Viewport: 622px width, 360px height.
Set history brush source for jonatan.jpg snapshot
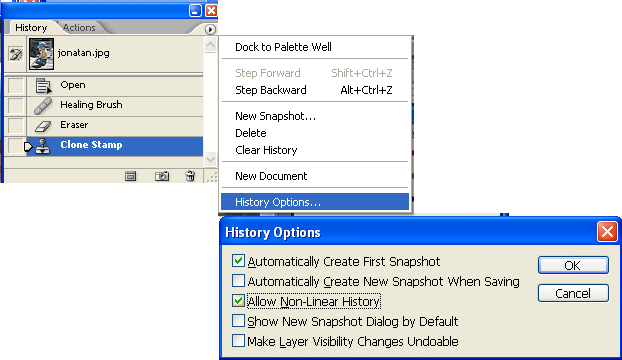pyautogui.click(x=16, y=54)
